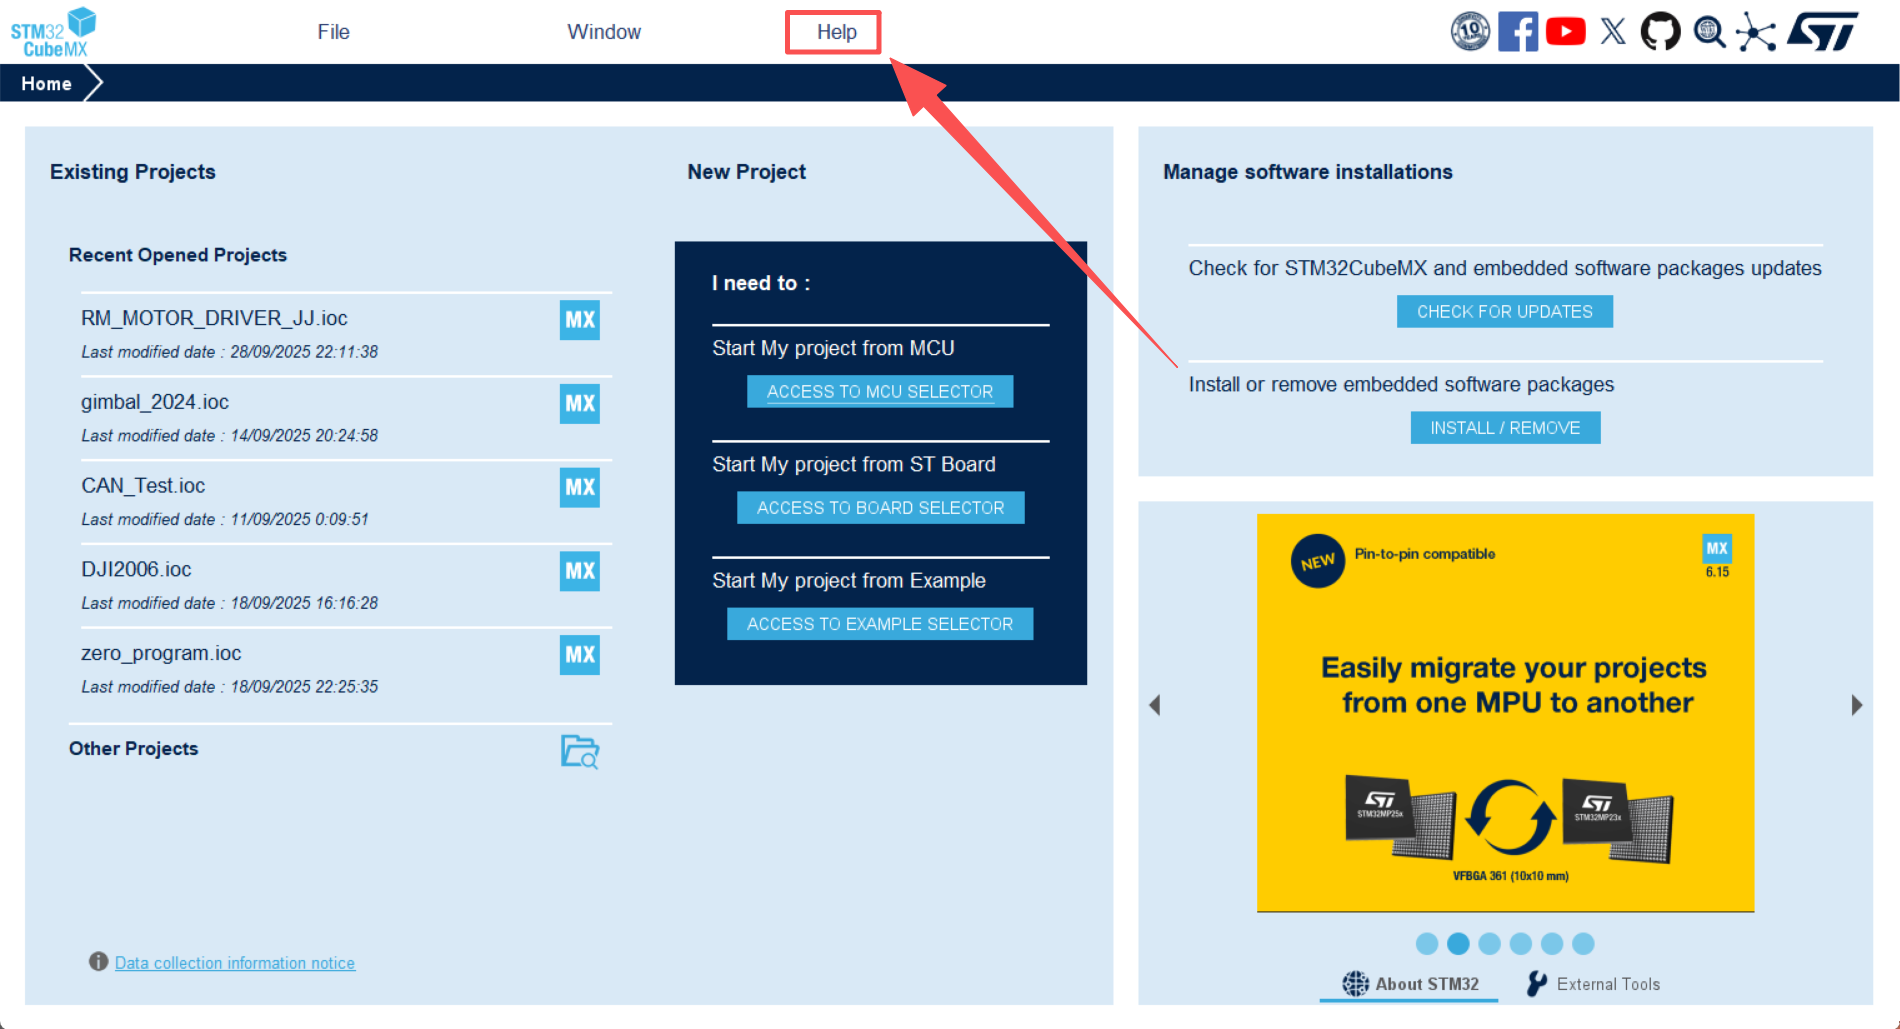Show previous banner with left arrow
This screenshot has width=1900, height=1029.
[x=1155, y=705]
